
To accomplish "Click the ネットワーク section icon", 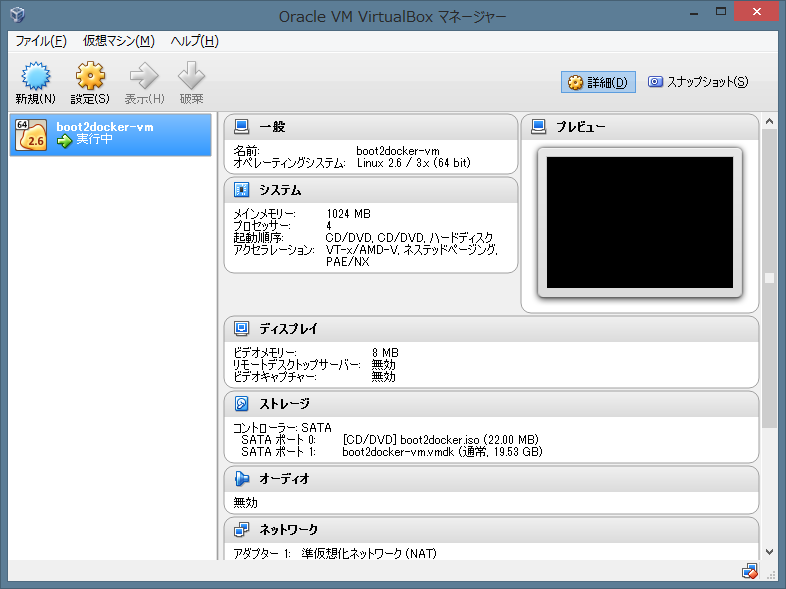I will click(242, 529).
